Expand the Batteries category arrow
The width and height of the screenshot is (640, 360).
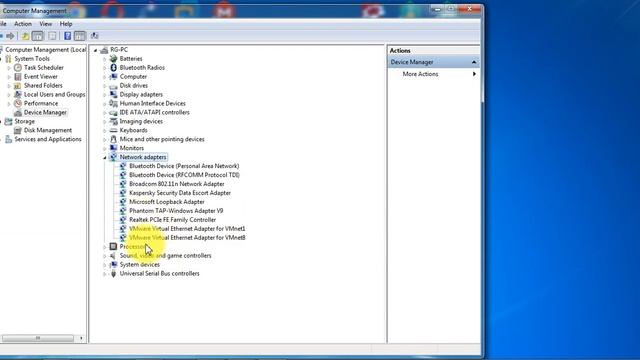coord(105,59)
